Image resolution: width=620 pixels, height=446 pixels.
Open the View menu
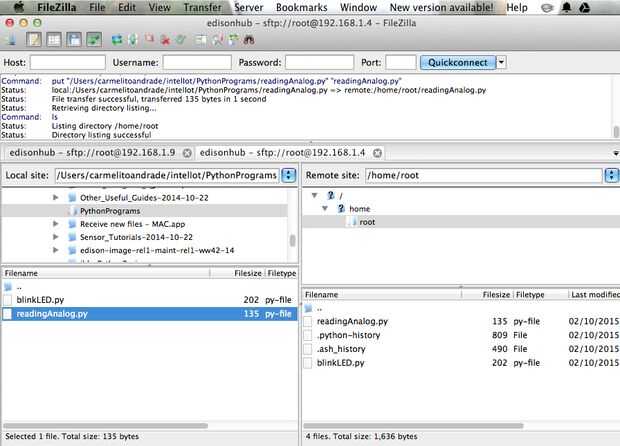click(x=159, y=7)
